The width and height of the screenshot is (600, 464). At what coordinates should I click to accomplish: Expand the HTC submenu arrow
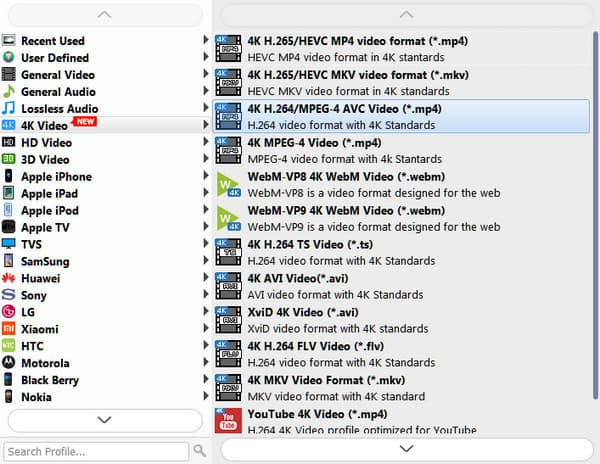206,345
